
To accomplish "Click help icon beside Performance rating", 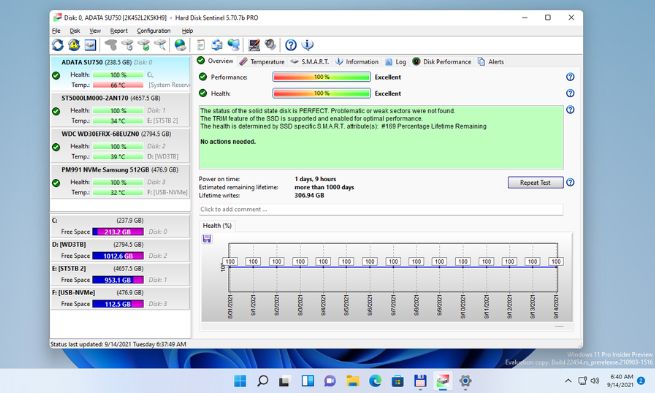I will (570, 77).
